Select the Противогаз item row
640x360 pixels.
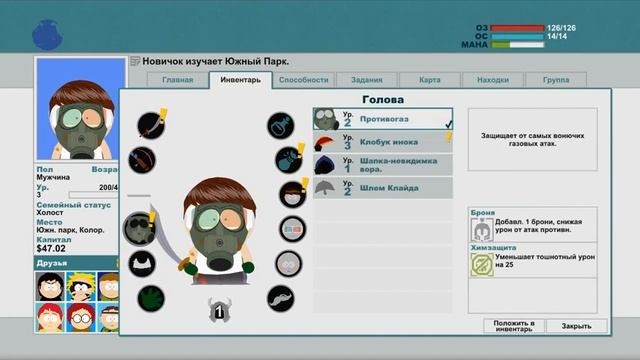(x=383, y=119)
